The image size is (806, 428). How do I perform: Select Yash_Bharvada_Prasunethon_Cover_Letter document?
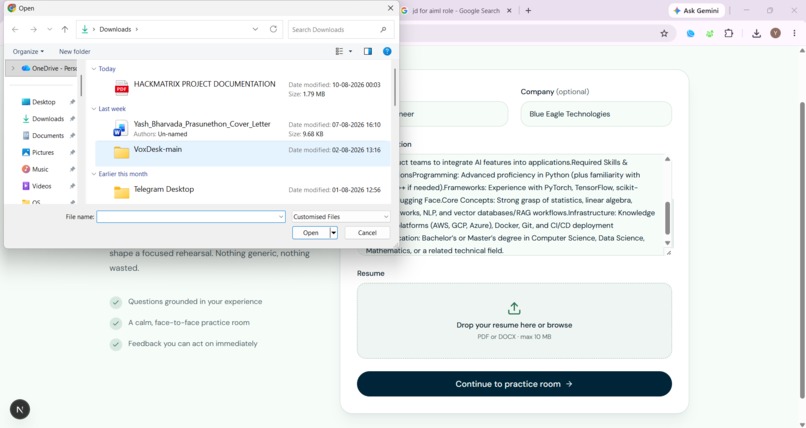tap(242, 128)
